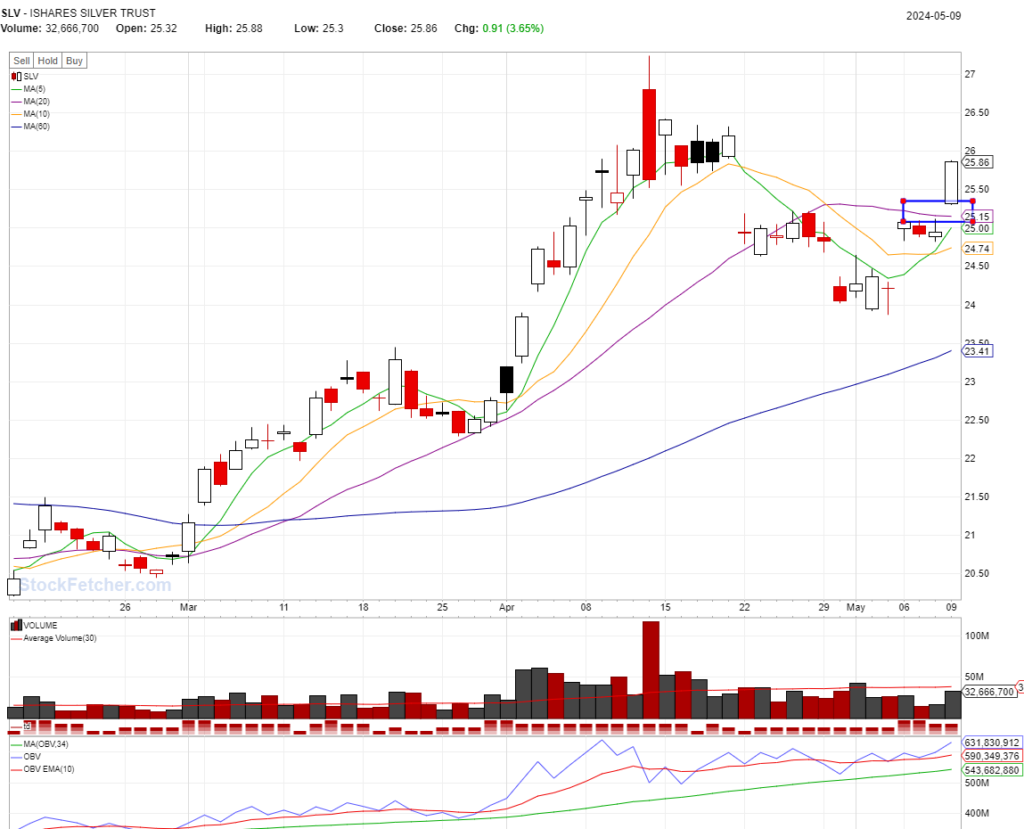Click the 500M OBV axis label
Viewport: 1024px width, 829px height.
pos(976,783)
